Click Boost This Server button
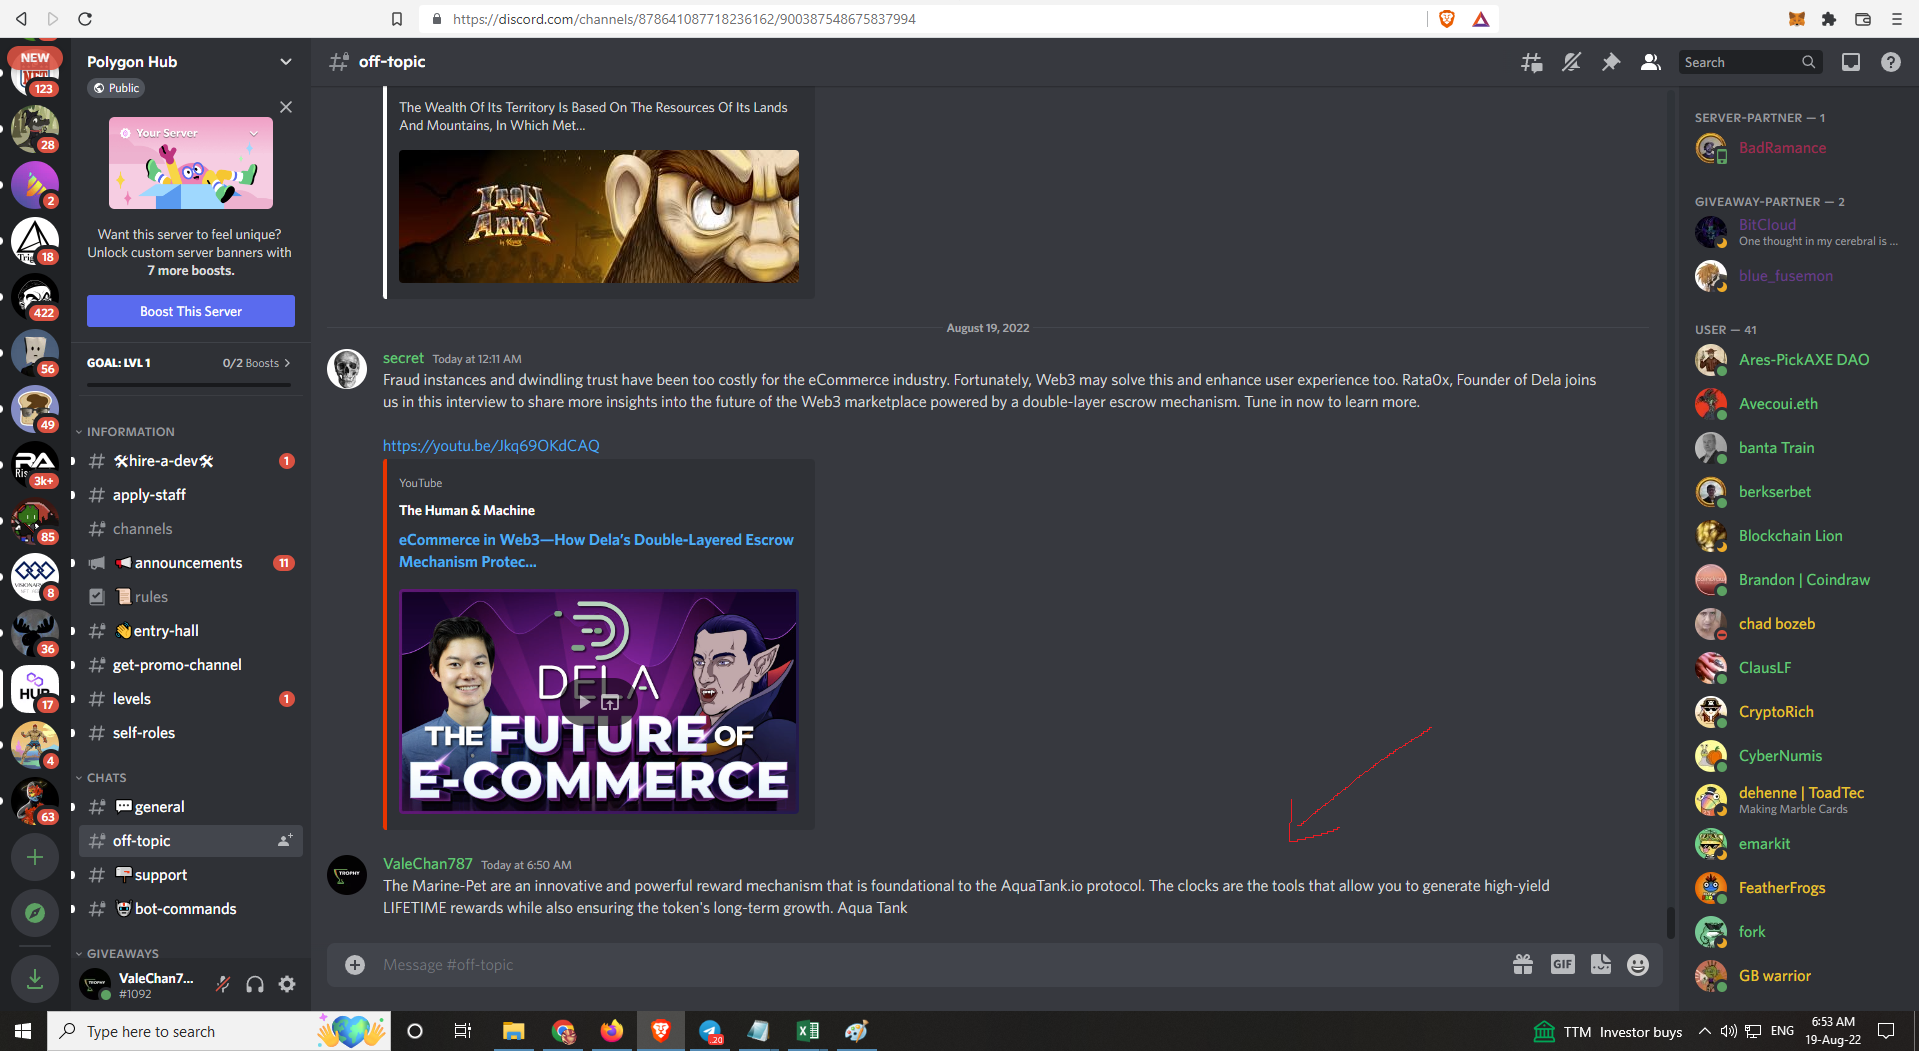The image size is (1919, 1051). 191,311
